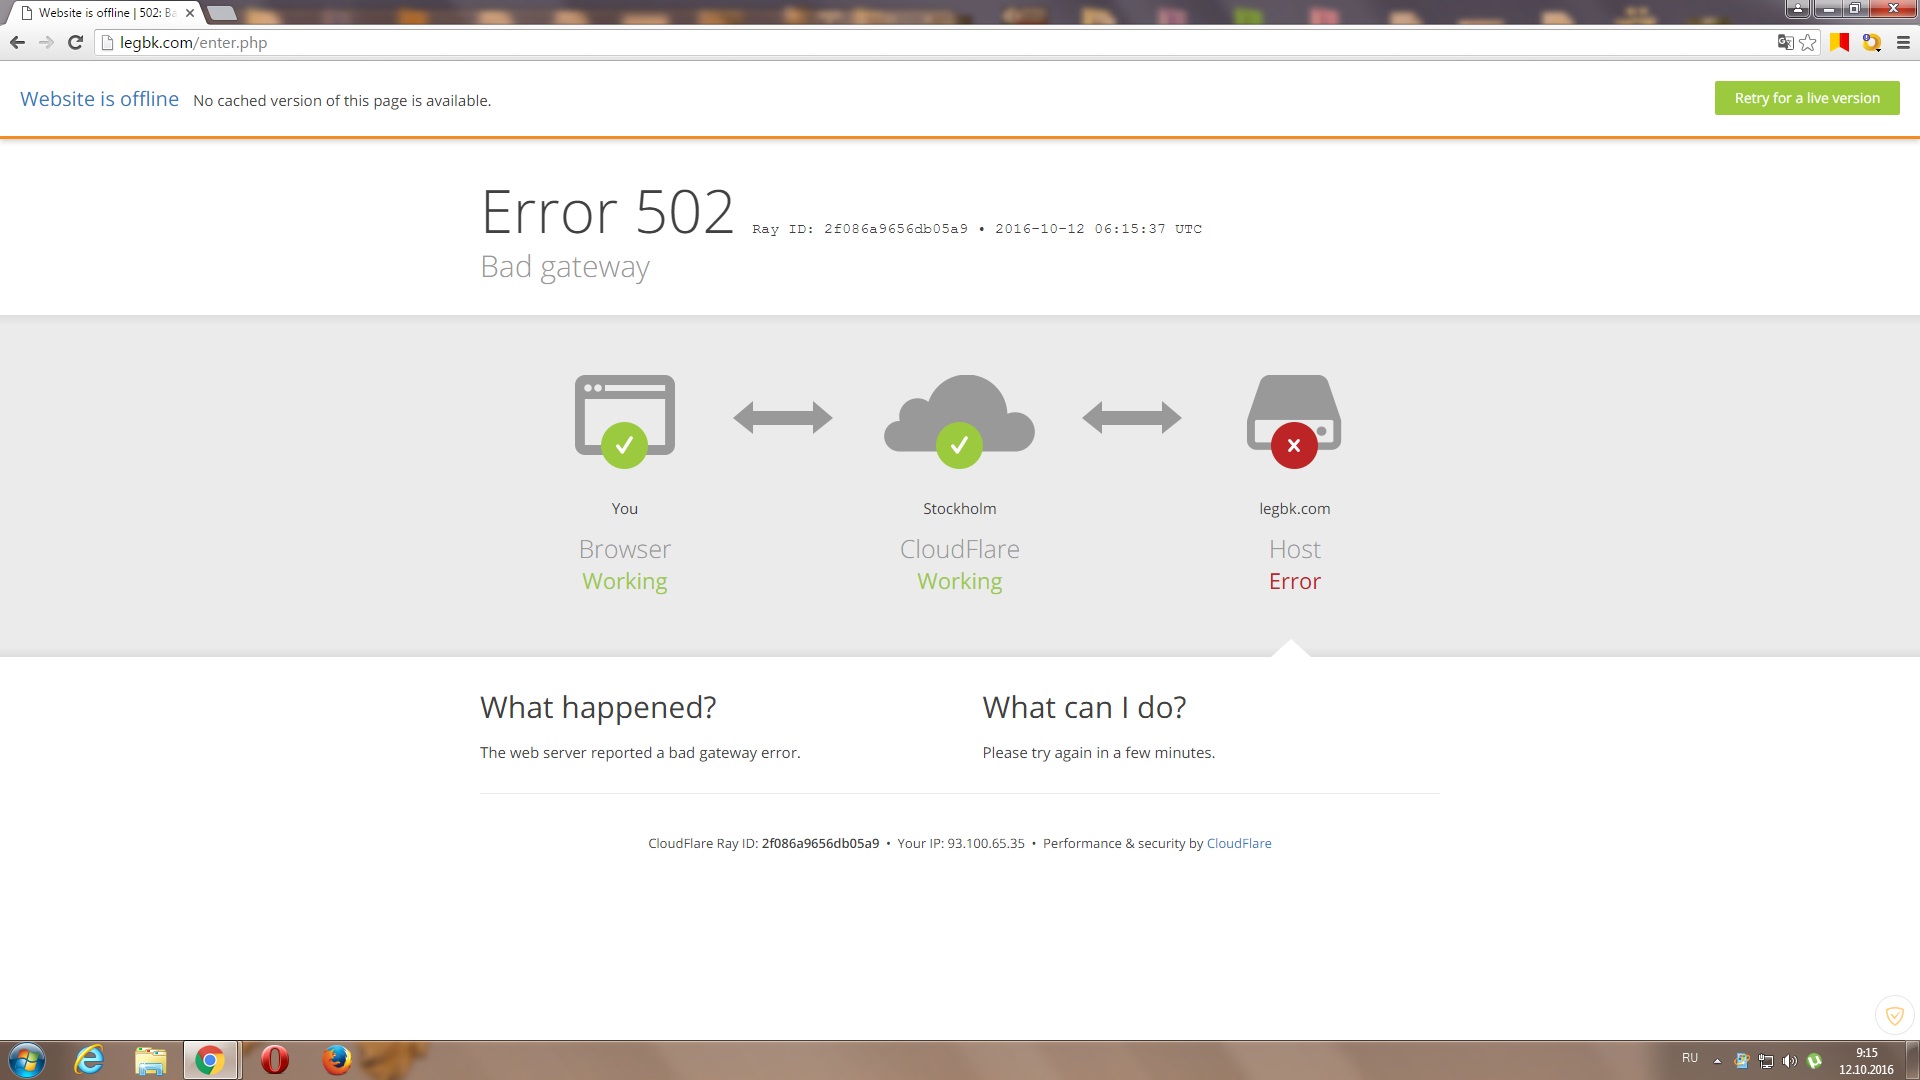Click the 'Website is offline' heading

point(99,99)
